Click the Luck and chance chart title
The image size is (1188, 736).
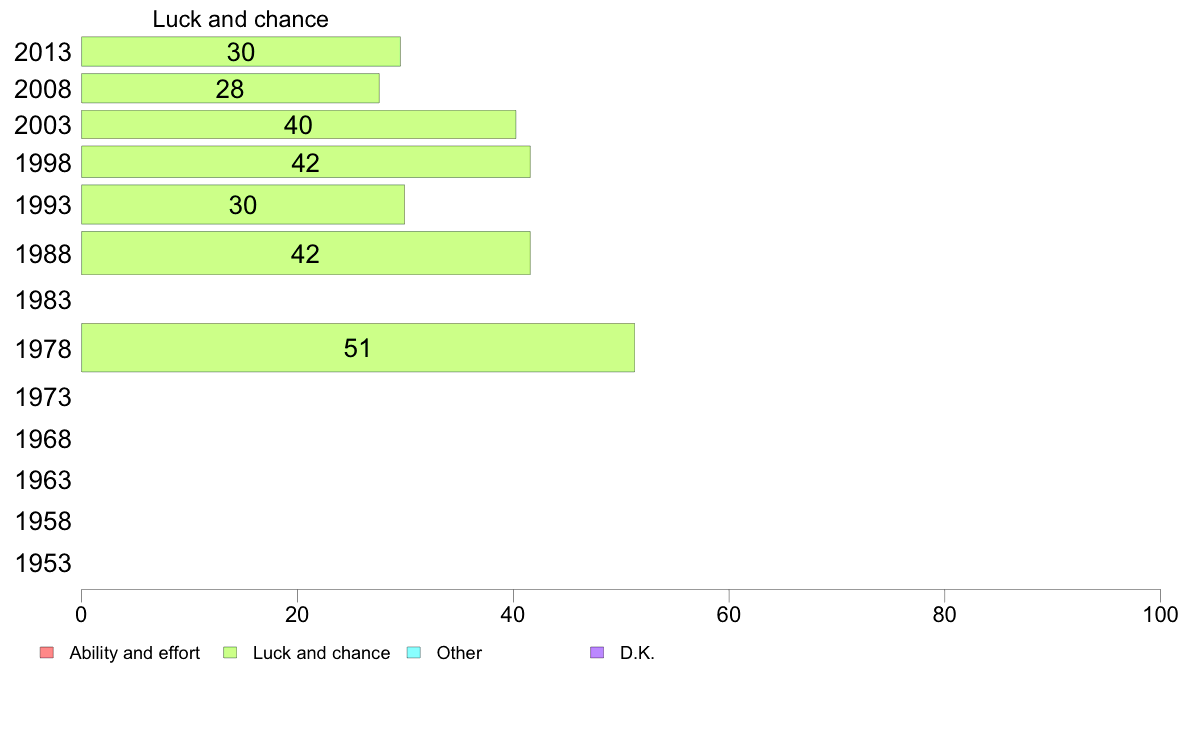[240, 19]
